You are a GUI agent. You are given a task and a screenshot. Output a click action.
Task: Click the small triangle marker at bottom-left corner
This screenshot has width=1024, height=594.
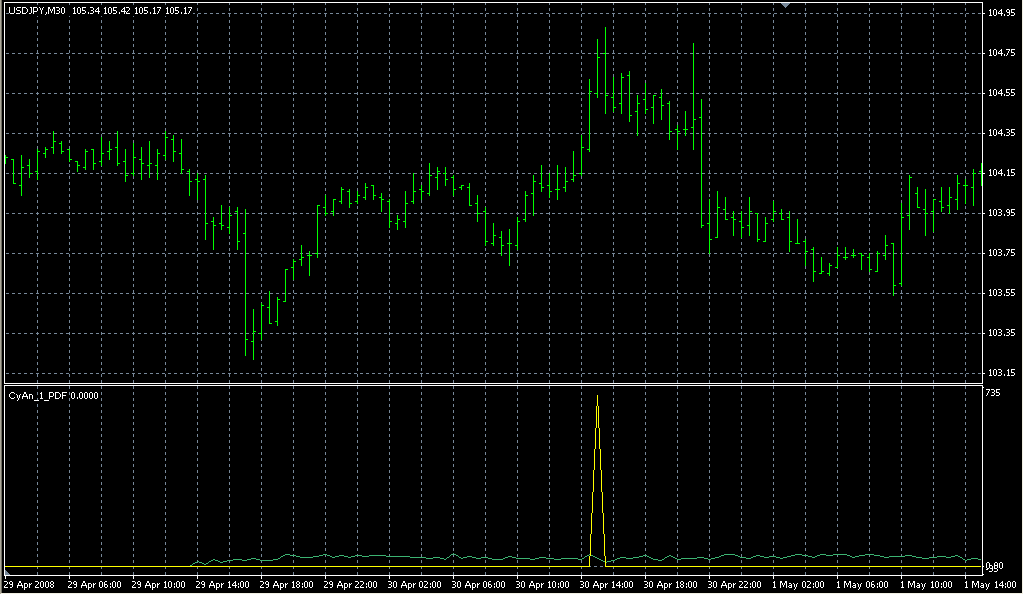coord(8,572)
